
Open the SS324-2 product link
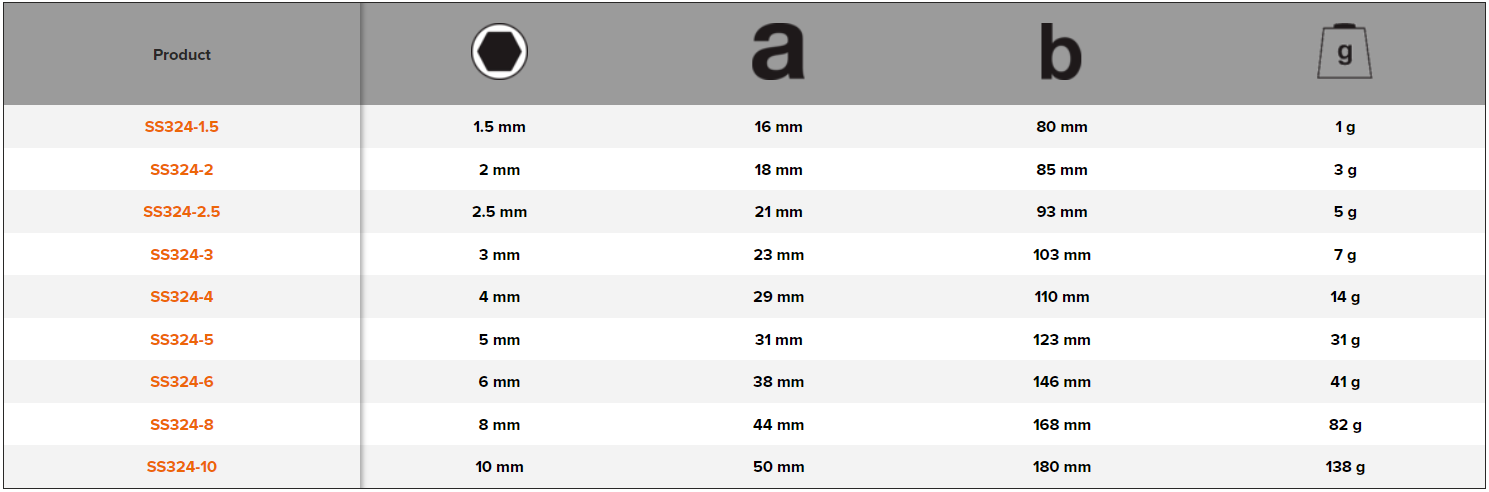point(182,170)
